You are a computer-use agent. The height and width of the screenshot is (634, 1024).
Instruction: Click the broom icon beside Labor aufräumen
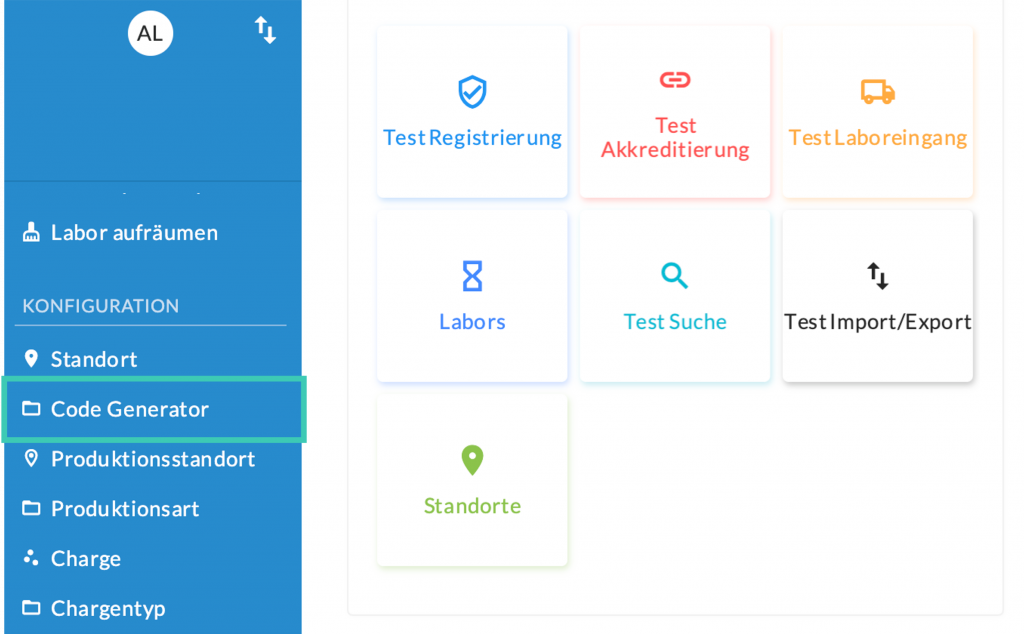click(x=31, y=233)
